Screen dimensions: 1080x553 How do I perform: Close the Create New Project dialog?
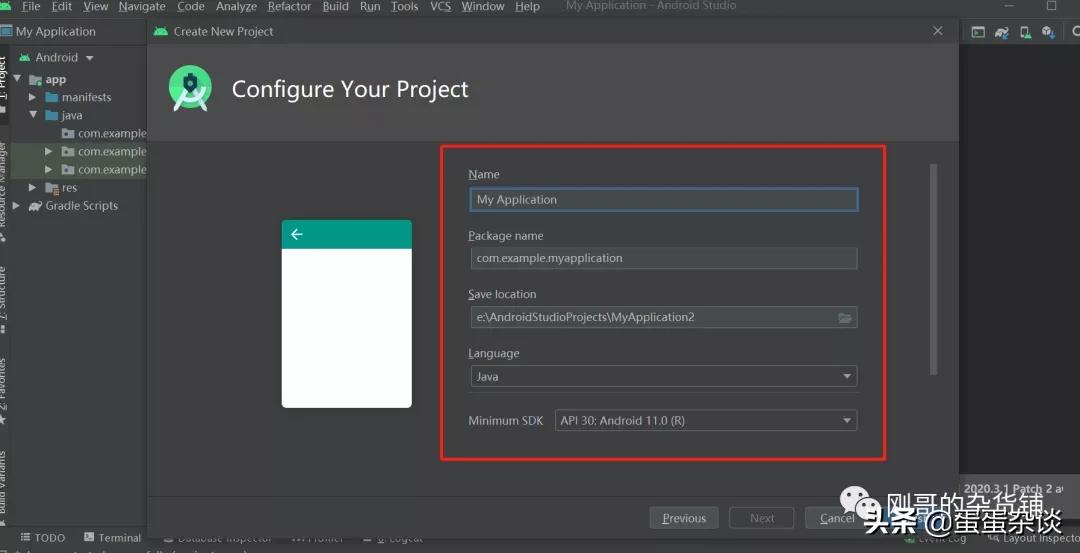(x=937, y=31)
